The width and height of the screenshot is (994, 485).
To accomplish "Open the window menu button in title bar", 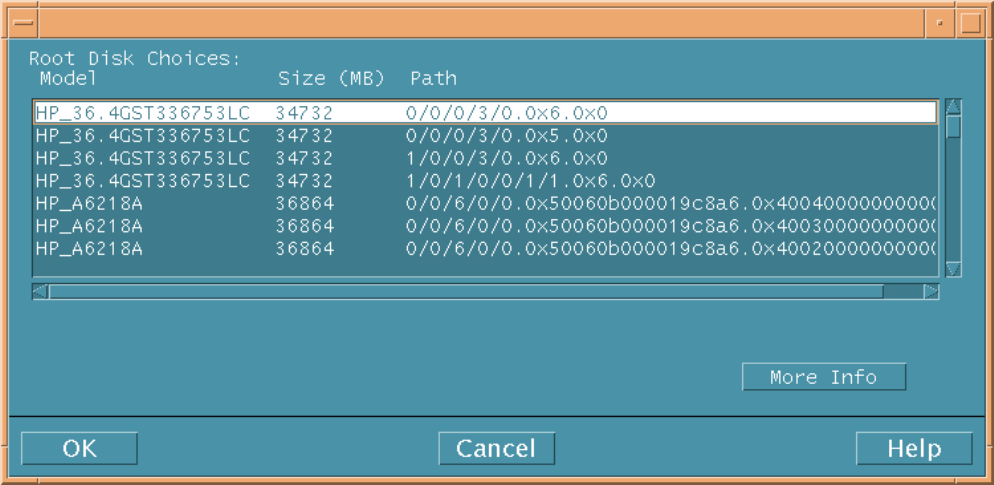I will pos(23,22).
